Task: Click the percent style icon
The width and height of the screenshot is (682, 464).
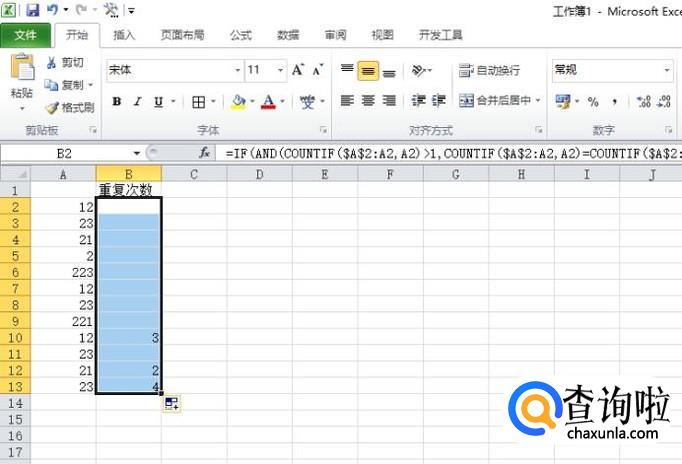Action: [x=593, y=102]
